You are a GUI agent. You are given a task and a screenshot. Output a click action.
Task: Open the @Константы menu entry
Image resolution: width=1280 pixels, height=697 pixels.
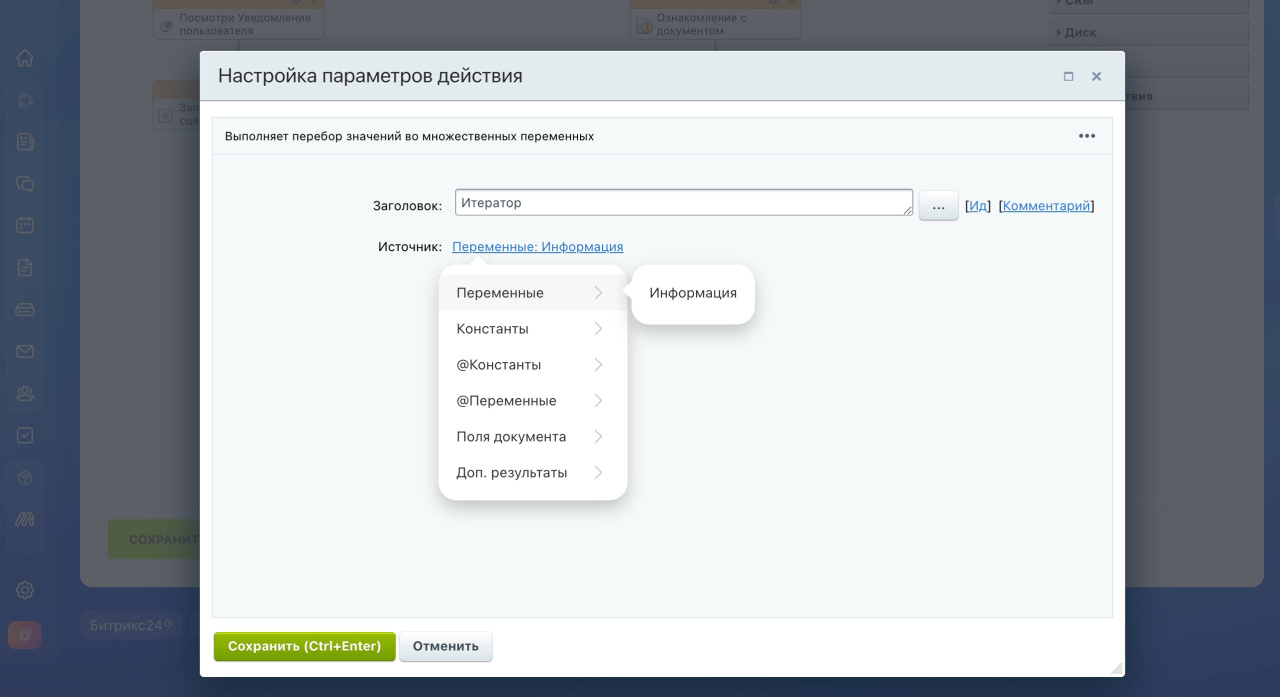[x=532, y=365]
